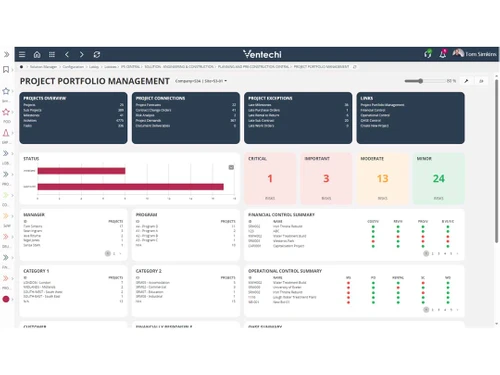This screenshot has height=375, width=500.
Task: Open the Critical risks tile
Action: [x=270, y=178]
